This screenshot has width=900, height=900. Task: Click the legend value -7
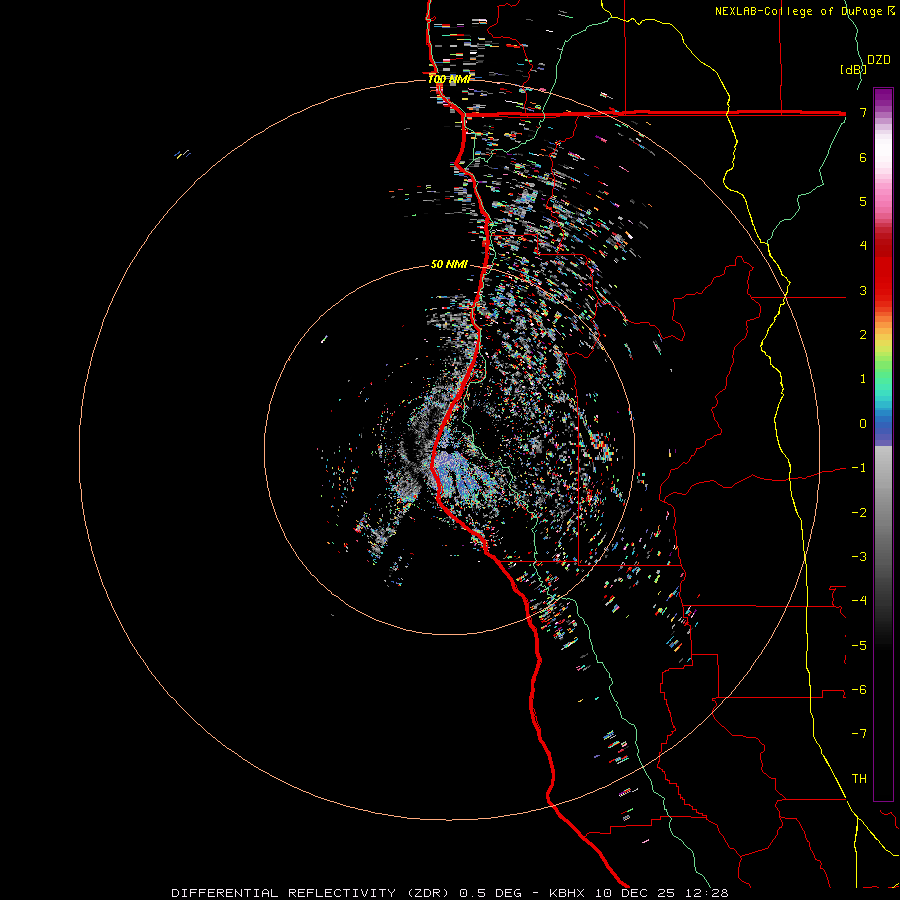(x=859, y=734)
